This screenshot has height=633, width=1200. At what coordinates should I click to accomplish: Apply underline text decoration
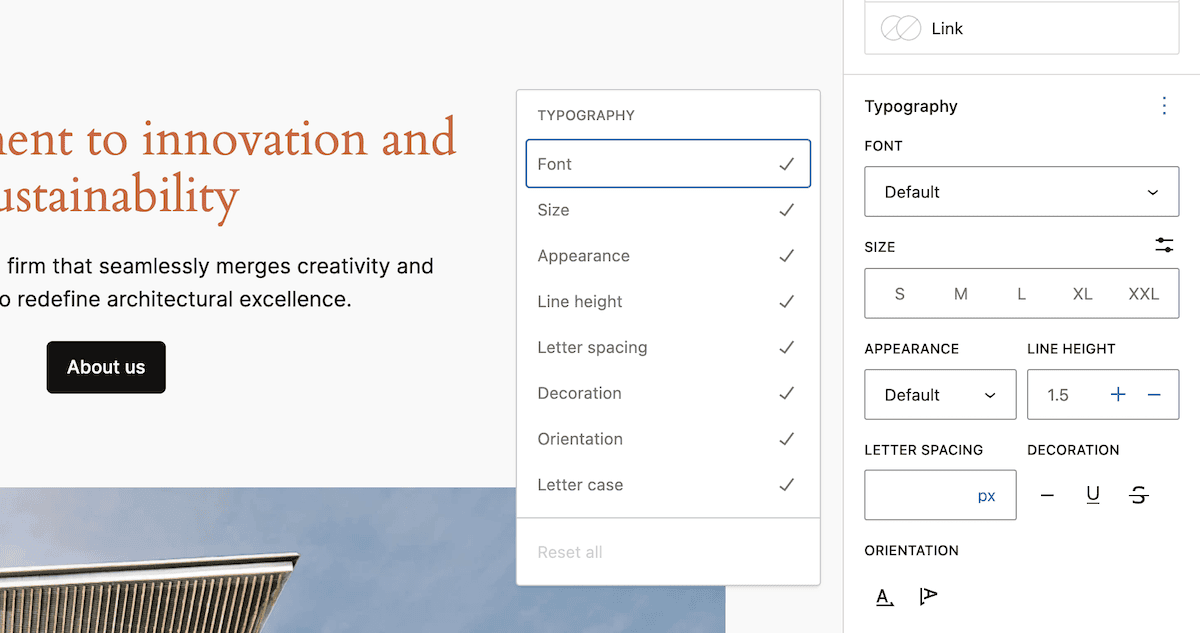click(x=1093, y=494)
